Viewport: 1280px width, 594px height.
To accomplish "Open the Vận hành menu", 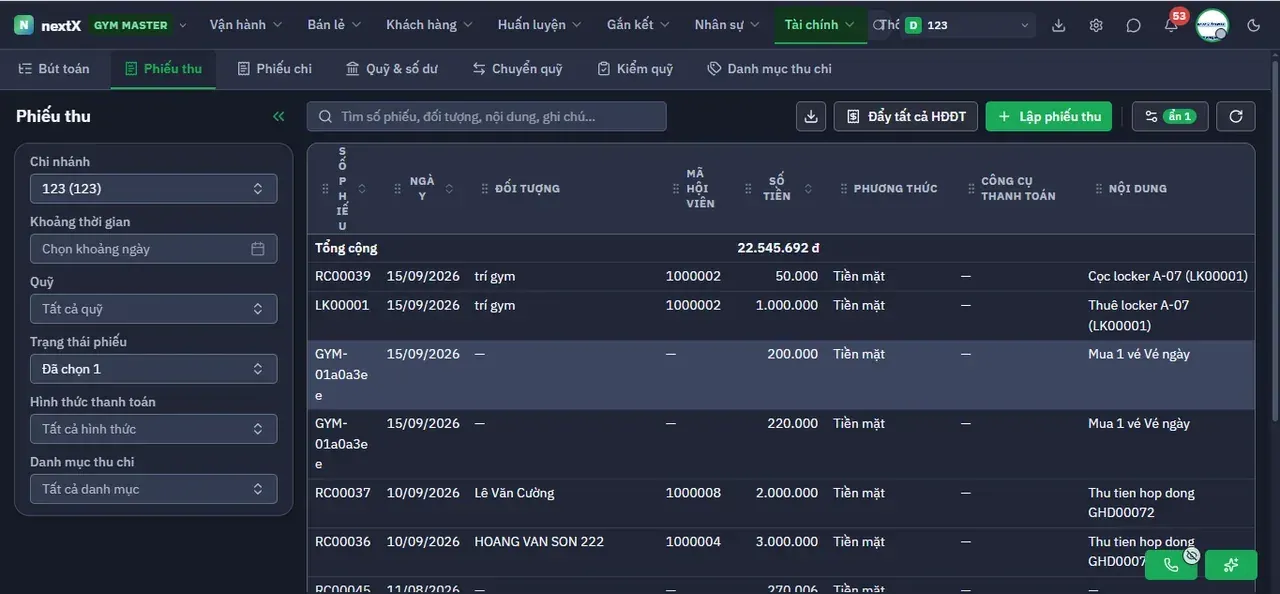I will pos(245,25).
